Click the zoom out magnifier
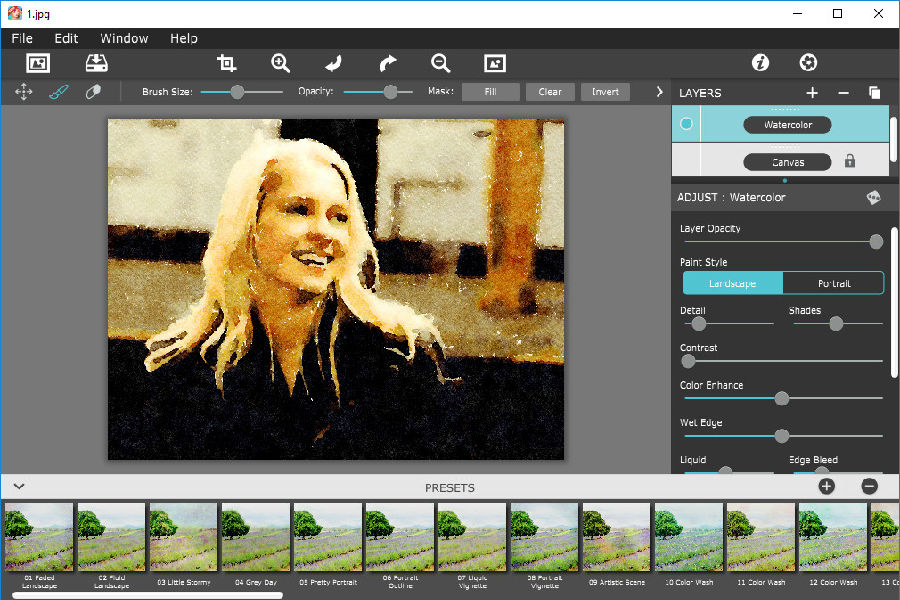900x600 pixels. tap(440, 63)
